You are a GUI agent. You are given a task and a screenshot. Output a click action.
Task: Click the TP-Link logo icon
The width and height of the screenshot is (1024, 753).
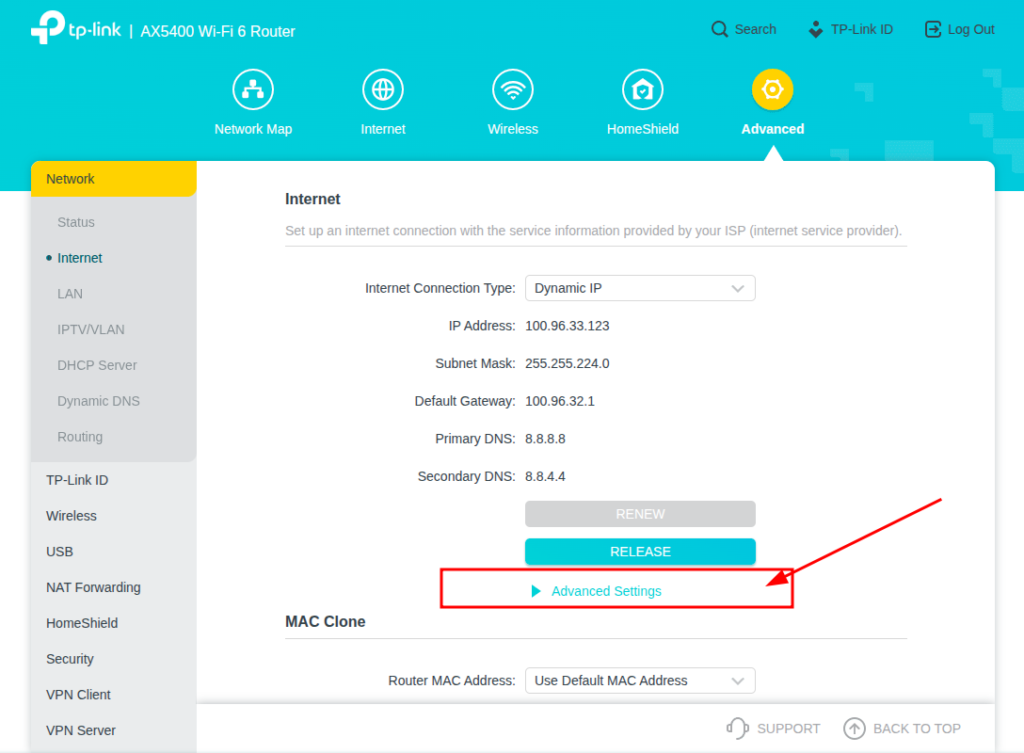[x=48, y=30]
